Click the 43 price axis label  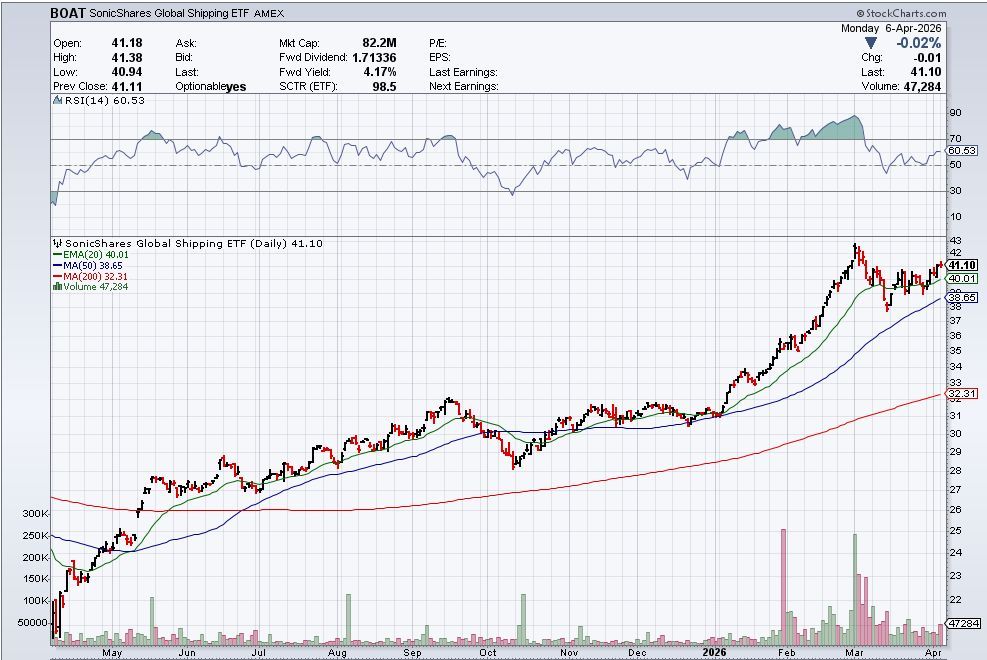pos(956,240)
